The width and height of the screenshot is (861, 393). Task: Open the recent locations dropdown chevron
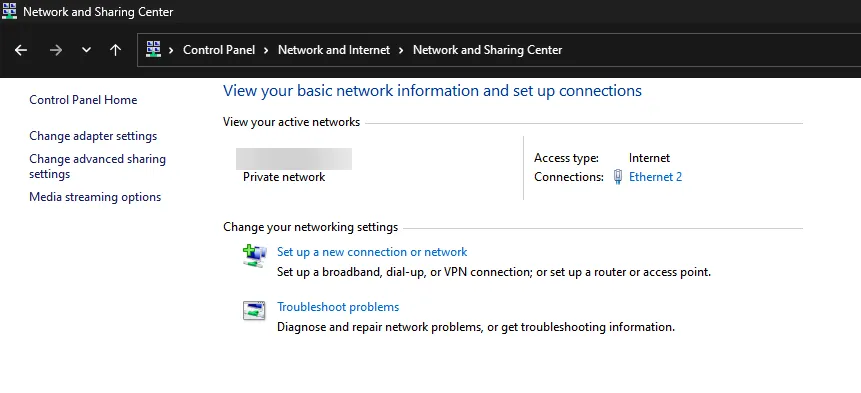[86, 50]
